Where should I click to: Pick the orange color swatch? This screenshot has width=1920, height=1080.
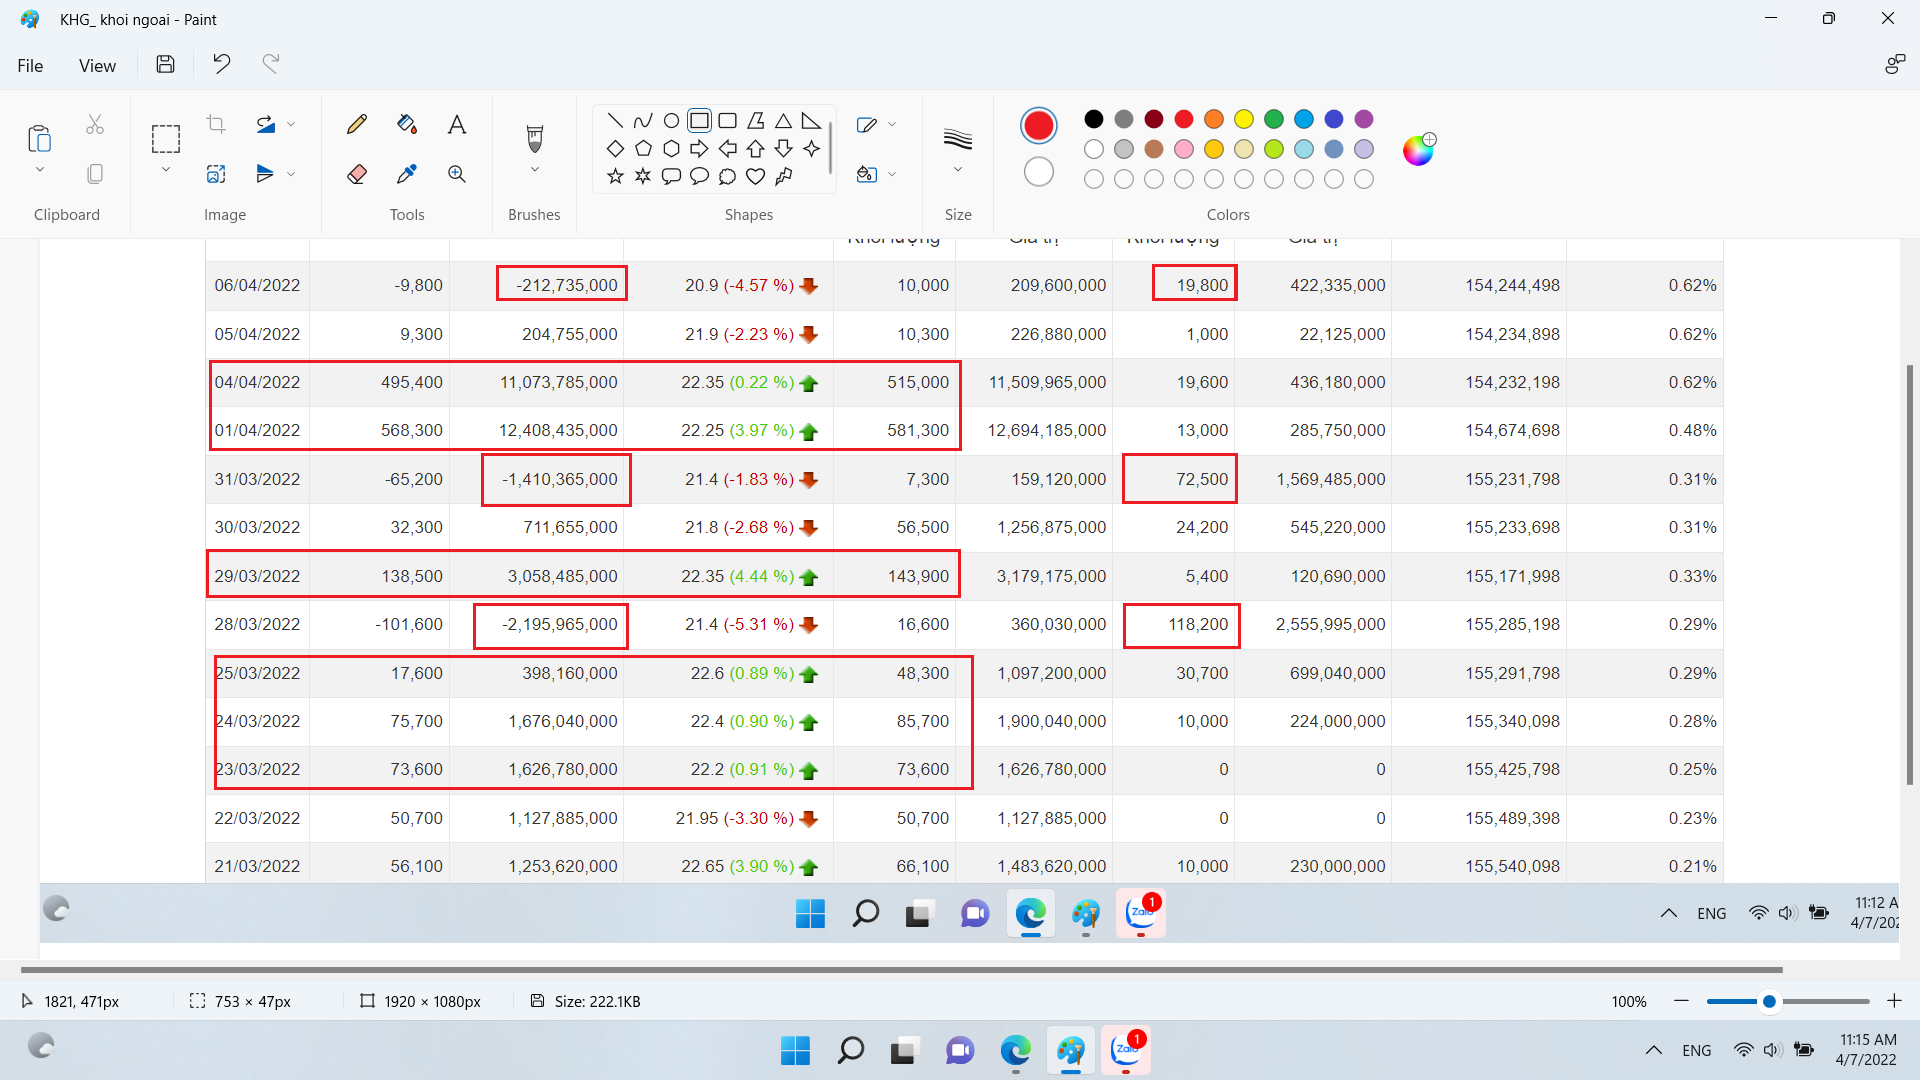pyautogui.click(x=1214, y=119)
